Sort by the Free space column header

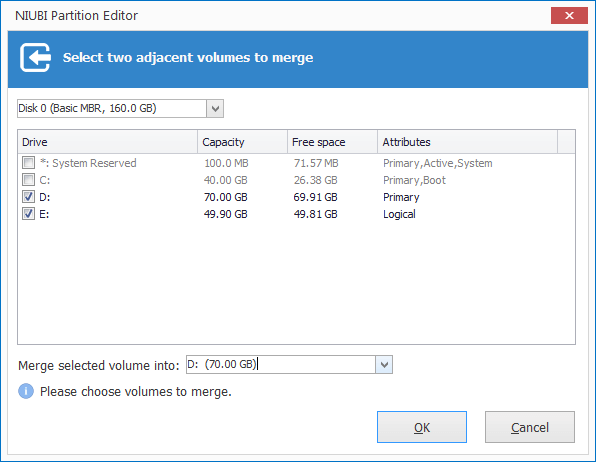(333, 142)
